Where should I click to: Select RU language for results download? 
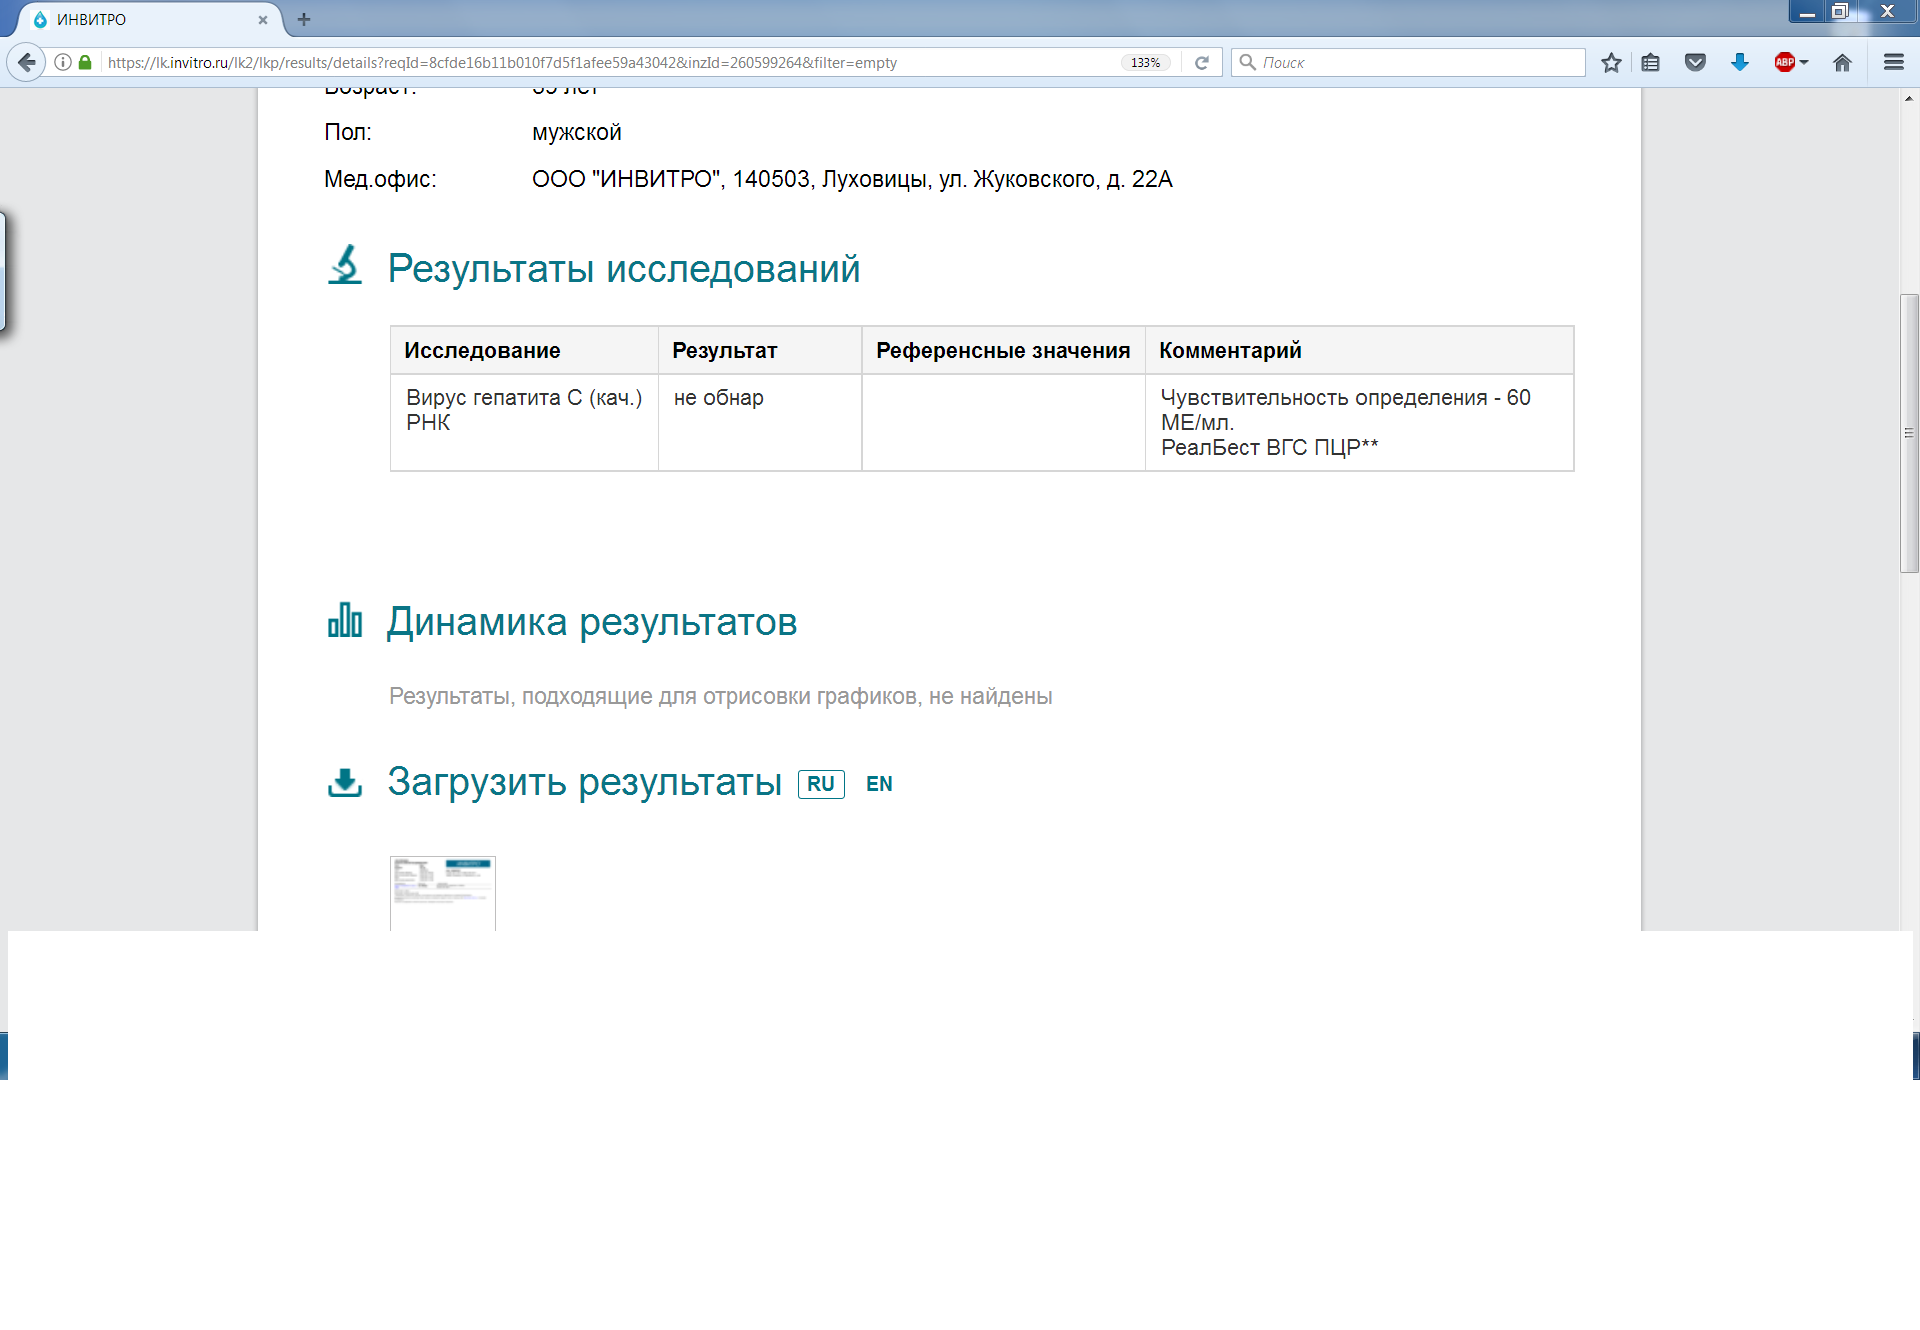821,784
